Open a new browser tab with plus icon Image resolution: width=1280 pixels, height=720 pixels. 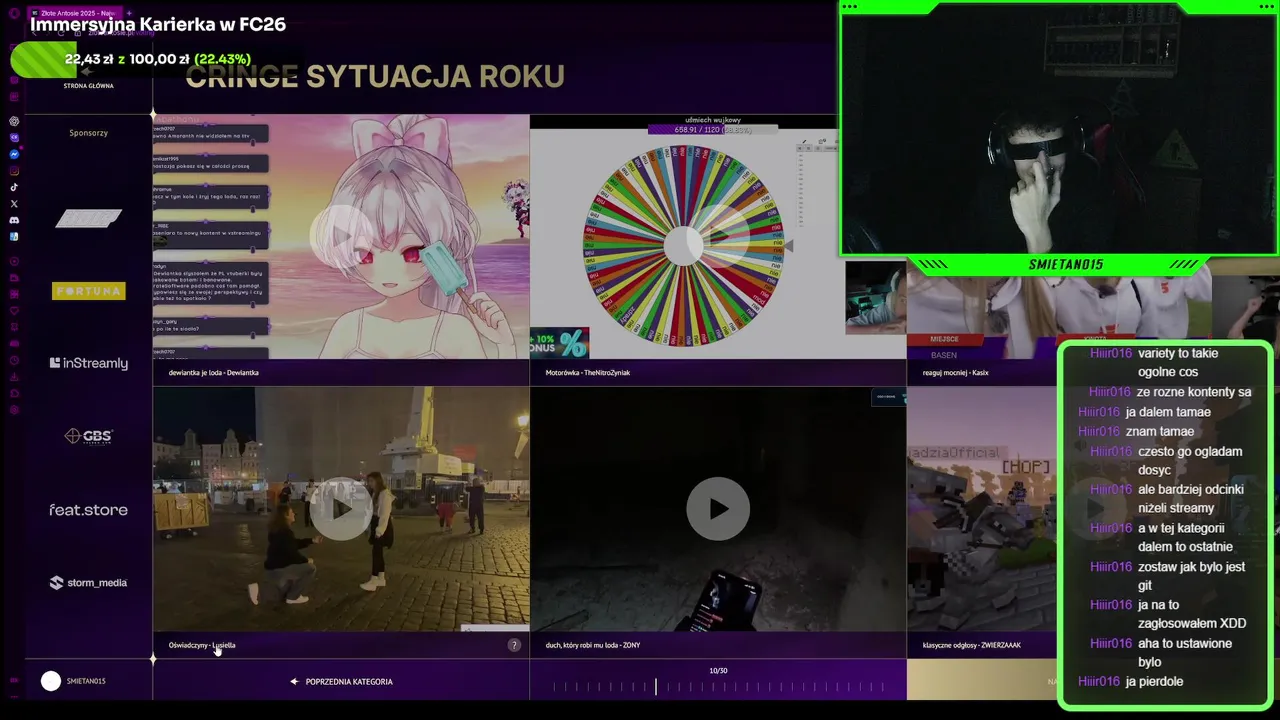129,13
